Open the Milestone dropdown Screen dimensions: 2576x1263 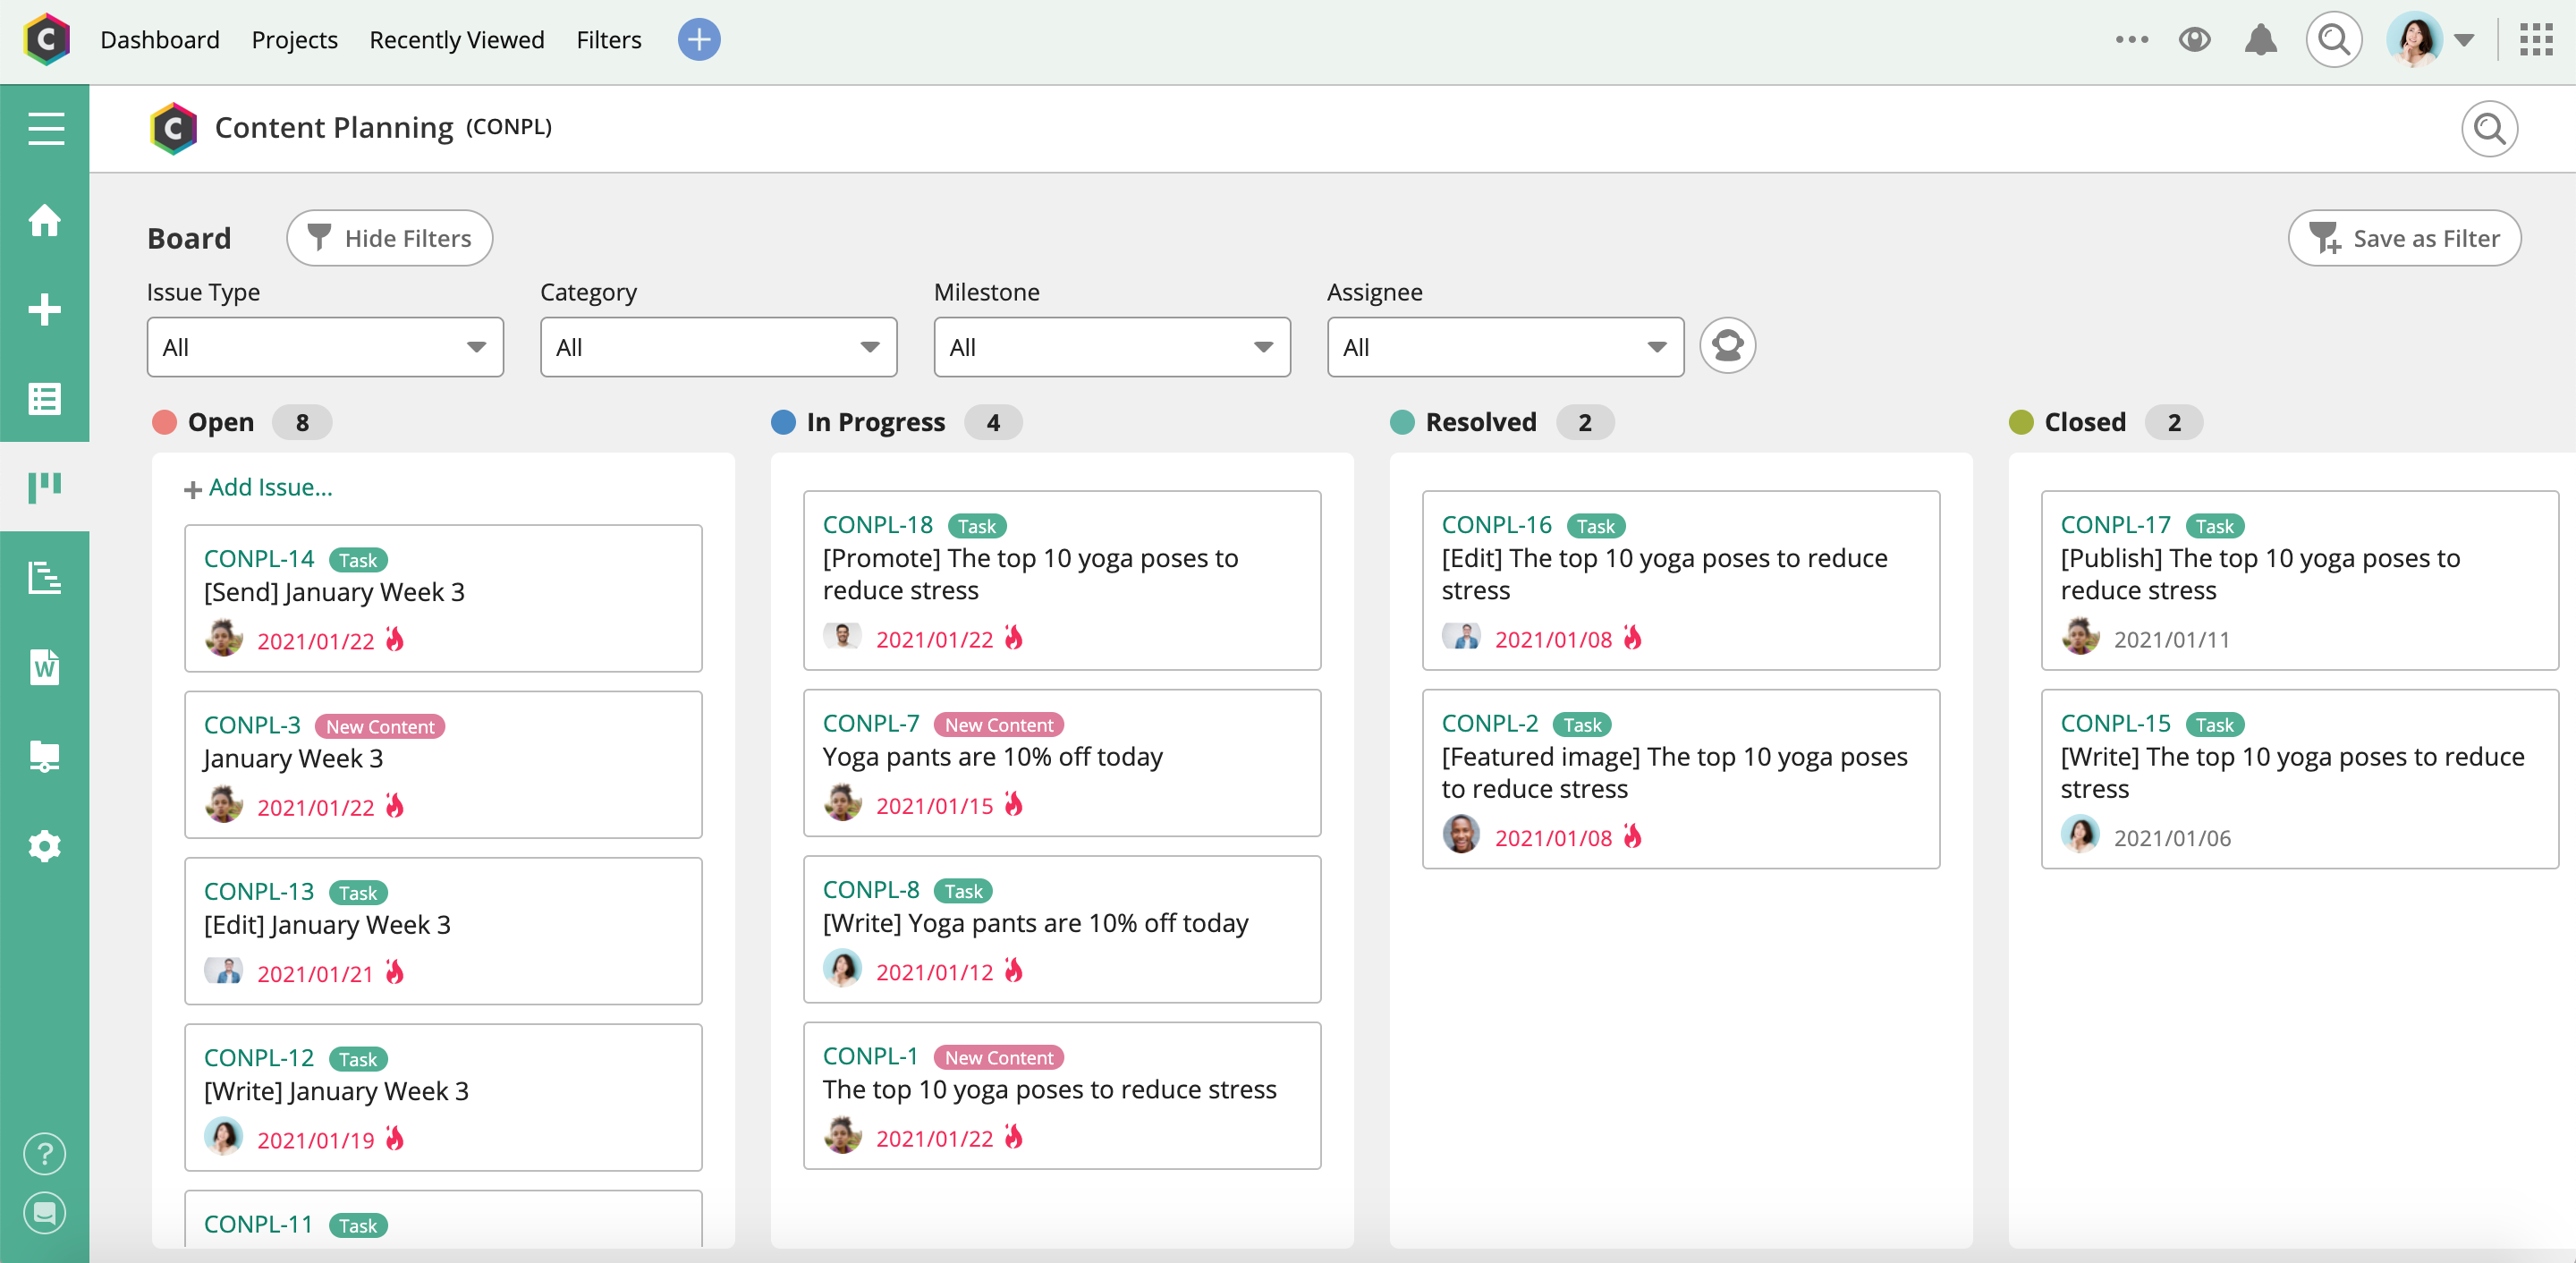[1112, 347]
